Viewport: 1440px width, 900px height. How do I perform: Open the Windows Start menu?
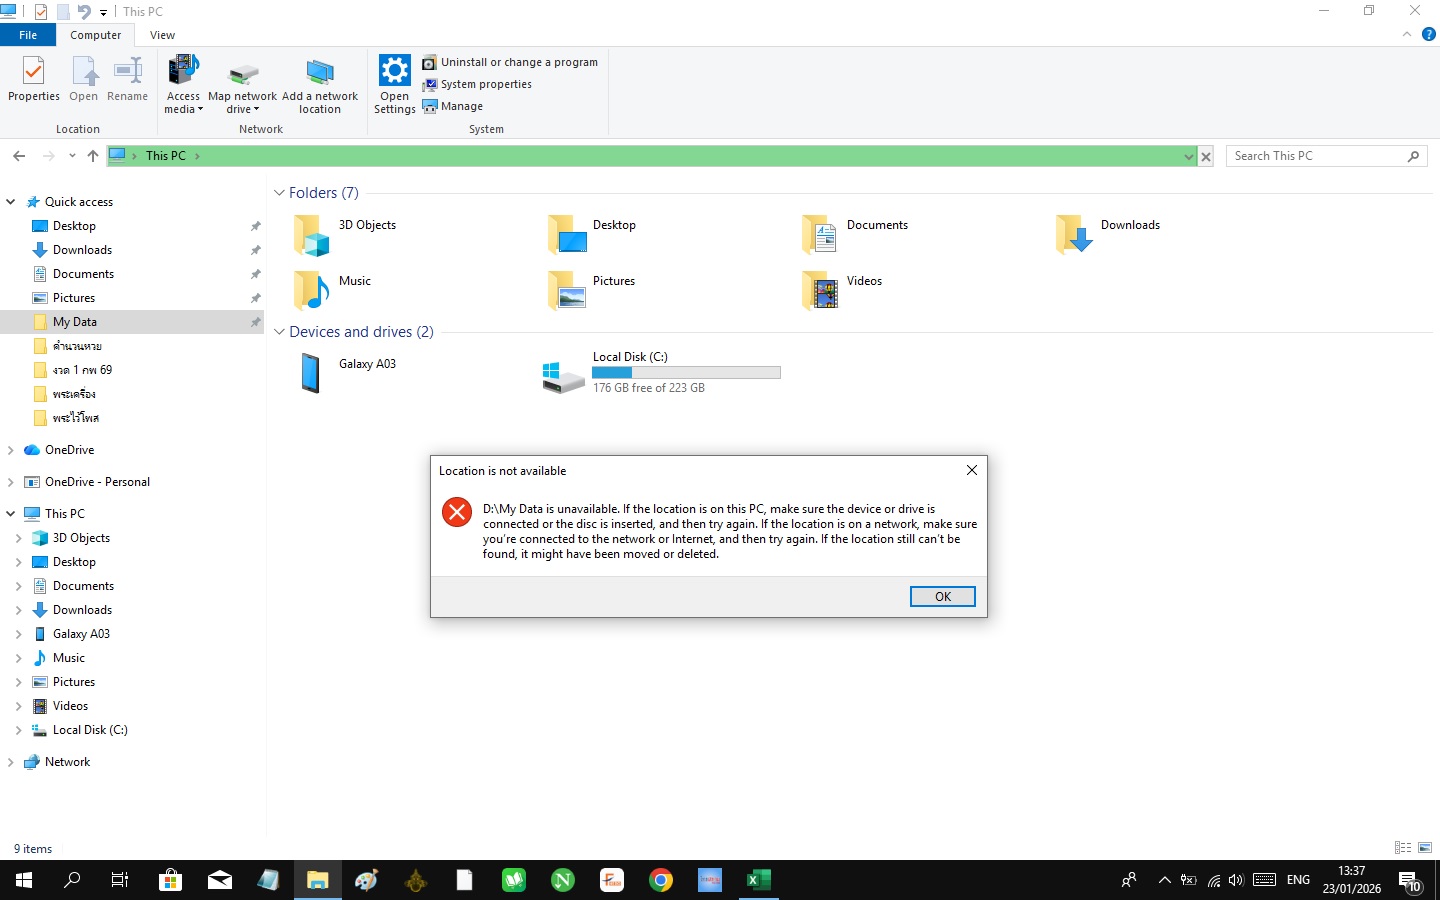[x=24, y=880]
